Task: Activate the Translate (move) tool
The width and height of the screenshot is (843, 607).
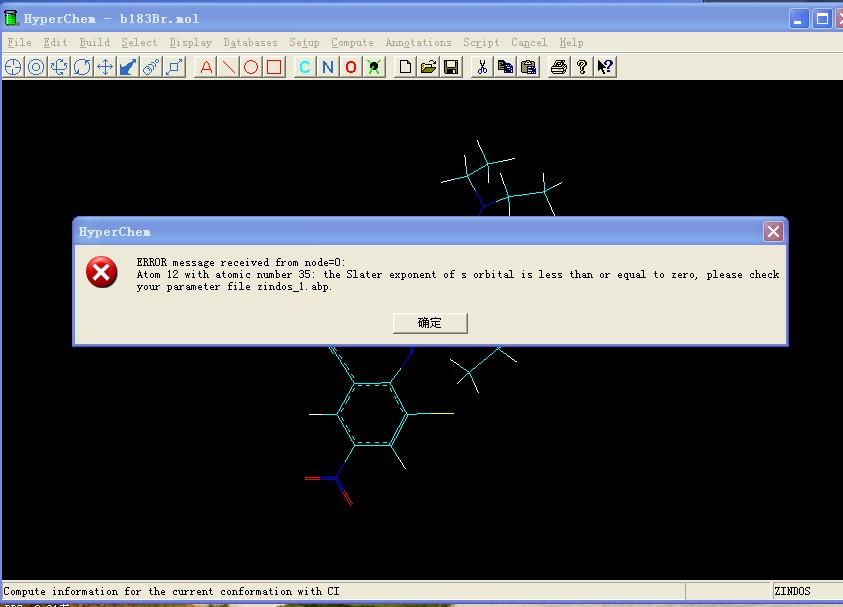Action: (x=105, y=67)
